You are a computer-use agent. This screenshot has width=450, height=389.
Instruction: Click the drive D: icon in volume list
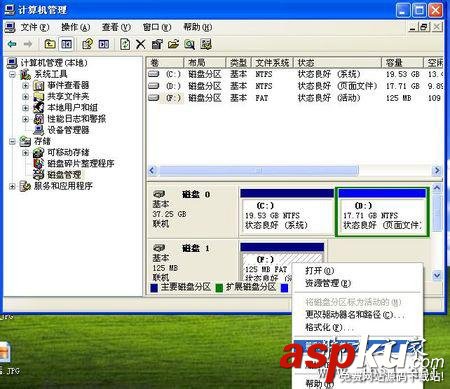click(153, 86)
